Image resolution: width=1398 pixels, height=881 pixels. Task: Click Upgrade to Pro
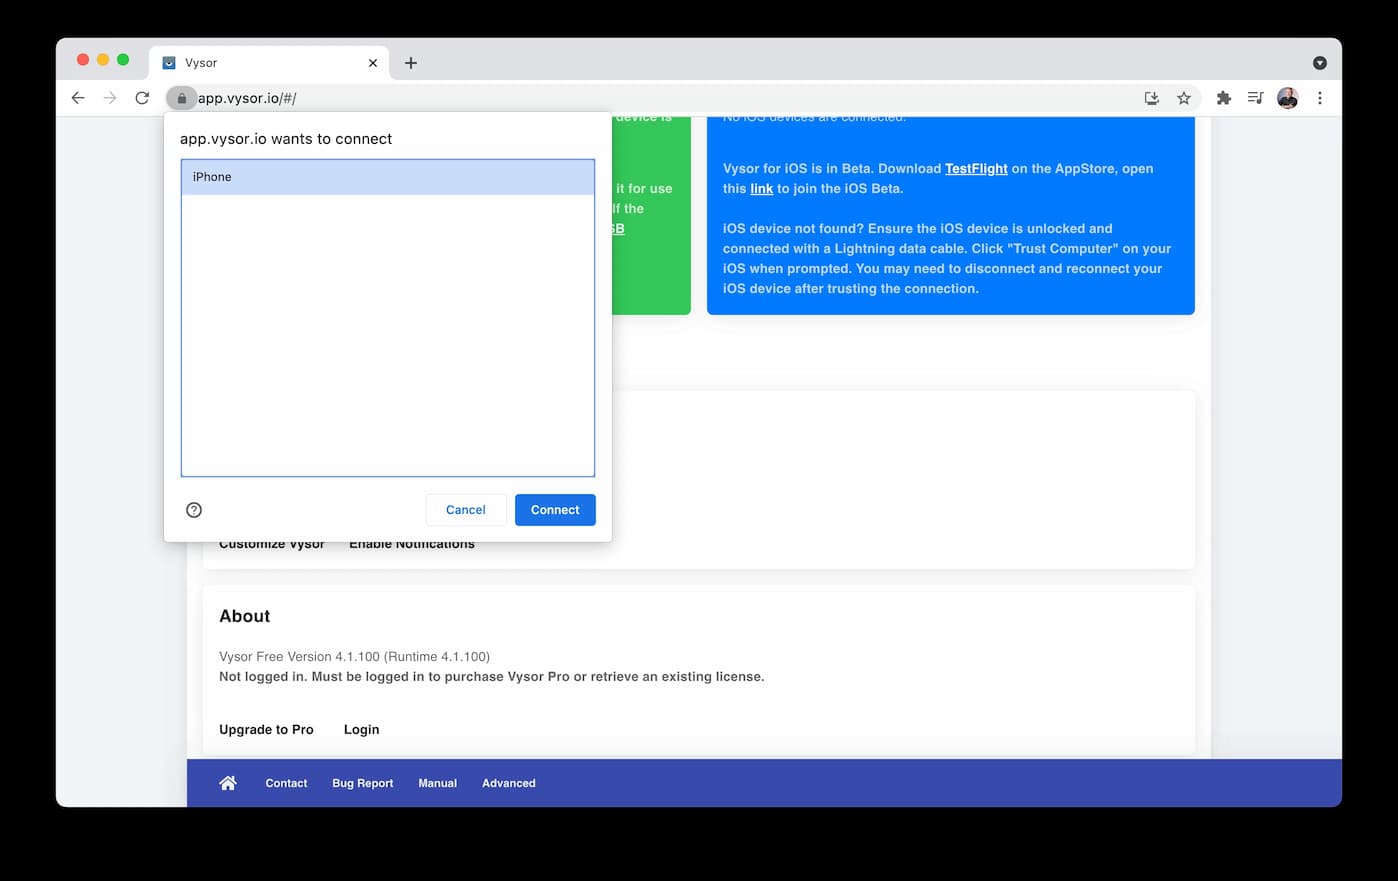tap(266, 730)
